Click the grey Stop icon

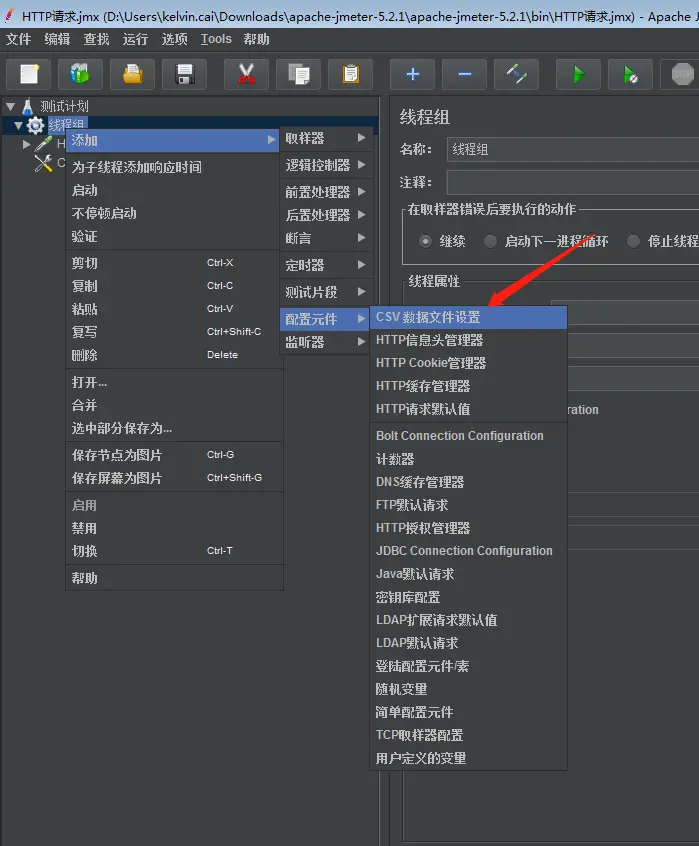pyautogui.click(x=682, y=74)
